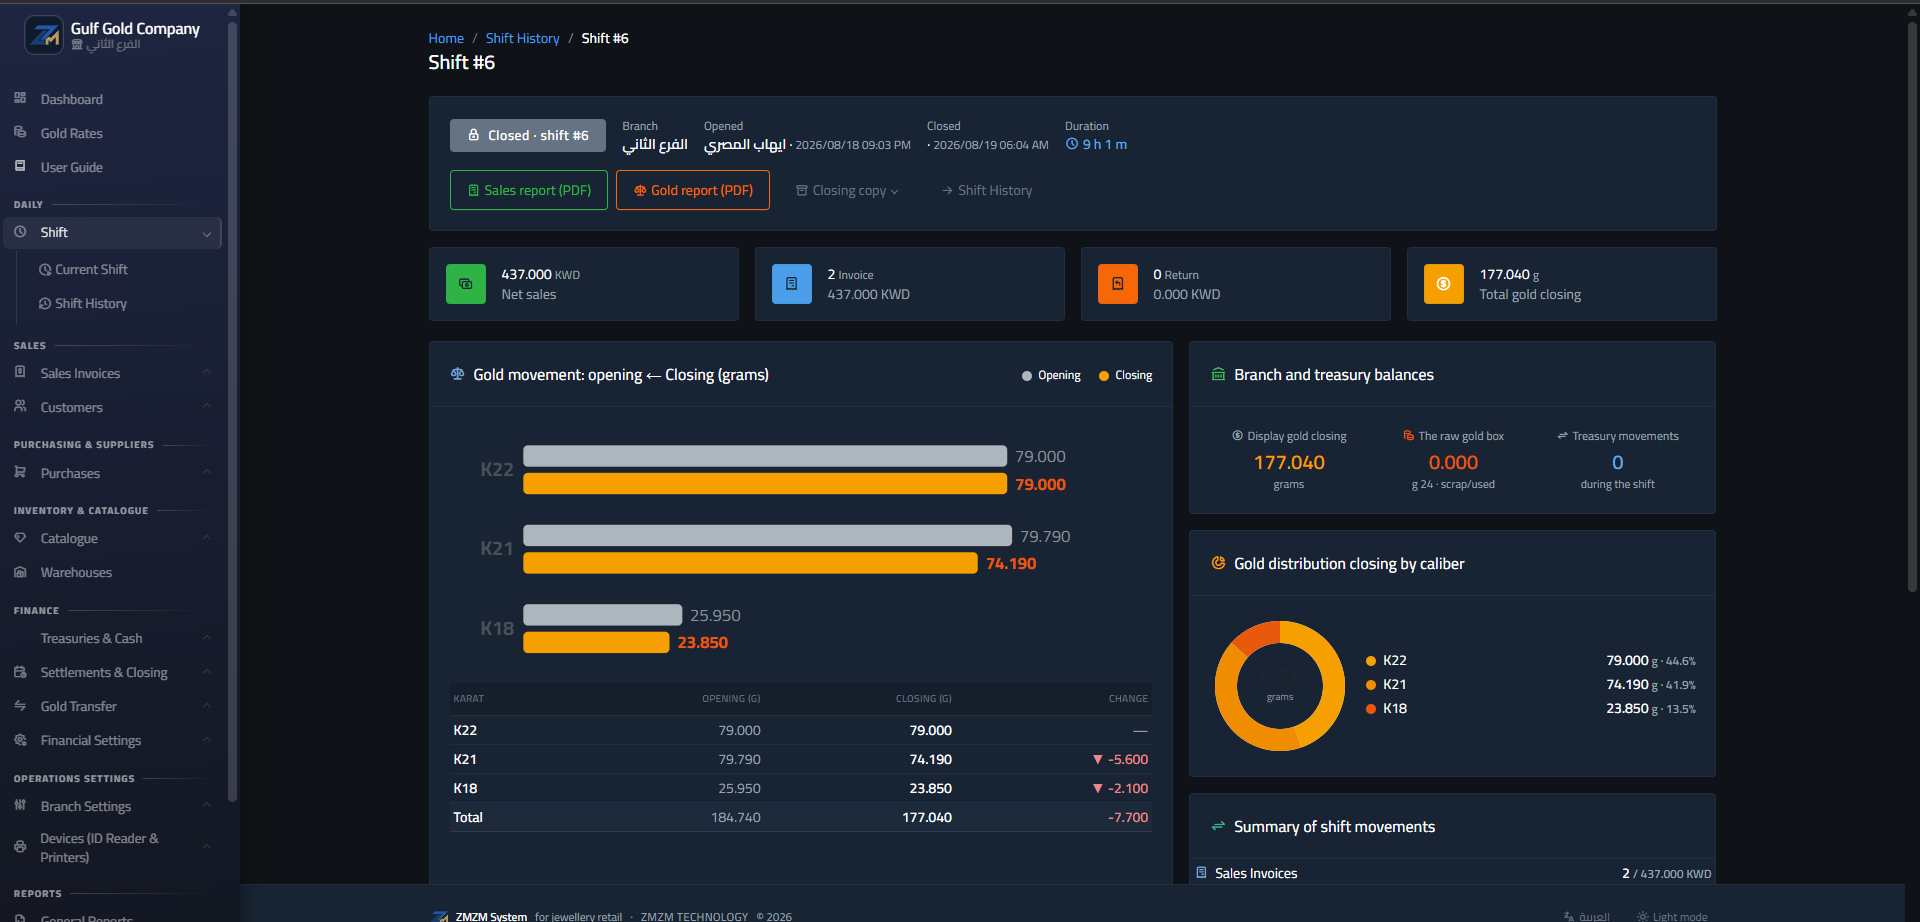Click the Devices printer icon
Viewport: 1920px width, 922px height.
coord(20,846)
